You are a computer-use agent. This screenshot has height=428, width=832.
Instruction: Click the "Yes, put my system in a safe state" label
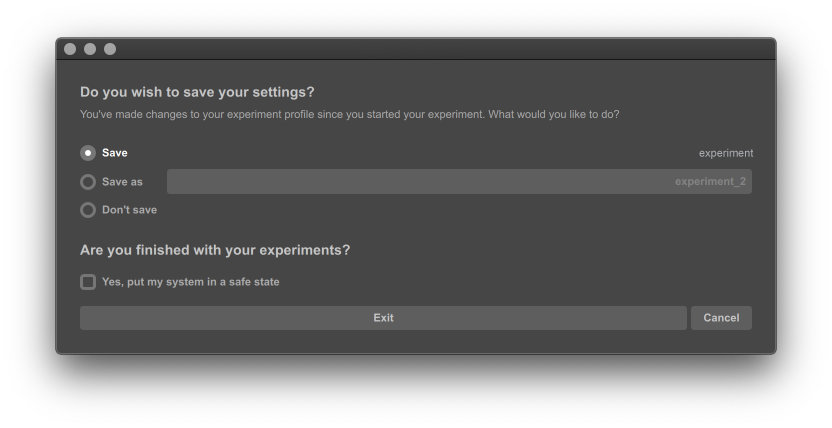coord(191,282)
